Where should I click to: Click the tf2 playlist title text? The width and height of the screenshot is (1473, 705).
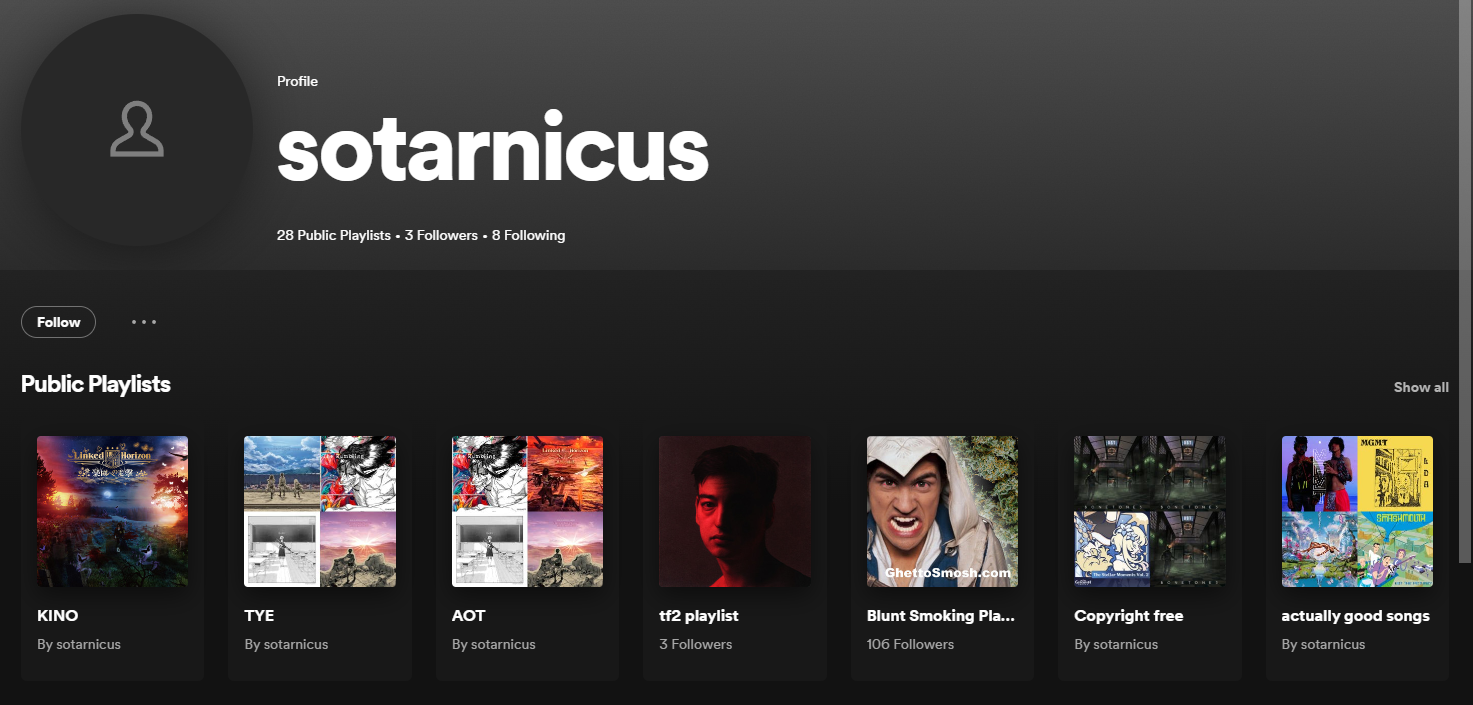pyautogui.click(x=698, y=616)
